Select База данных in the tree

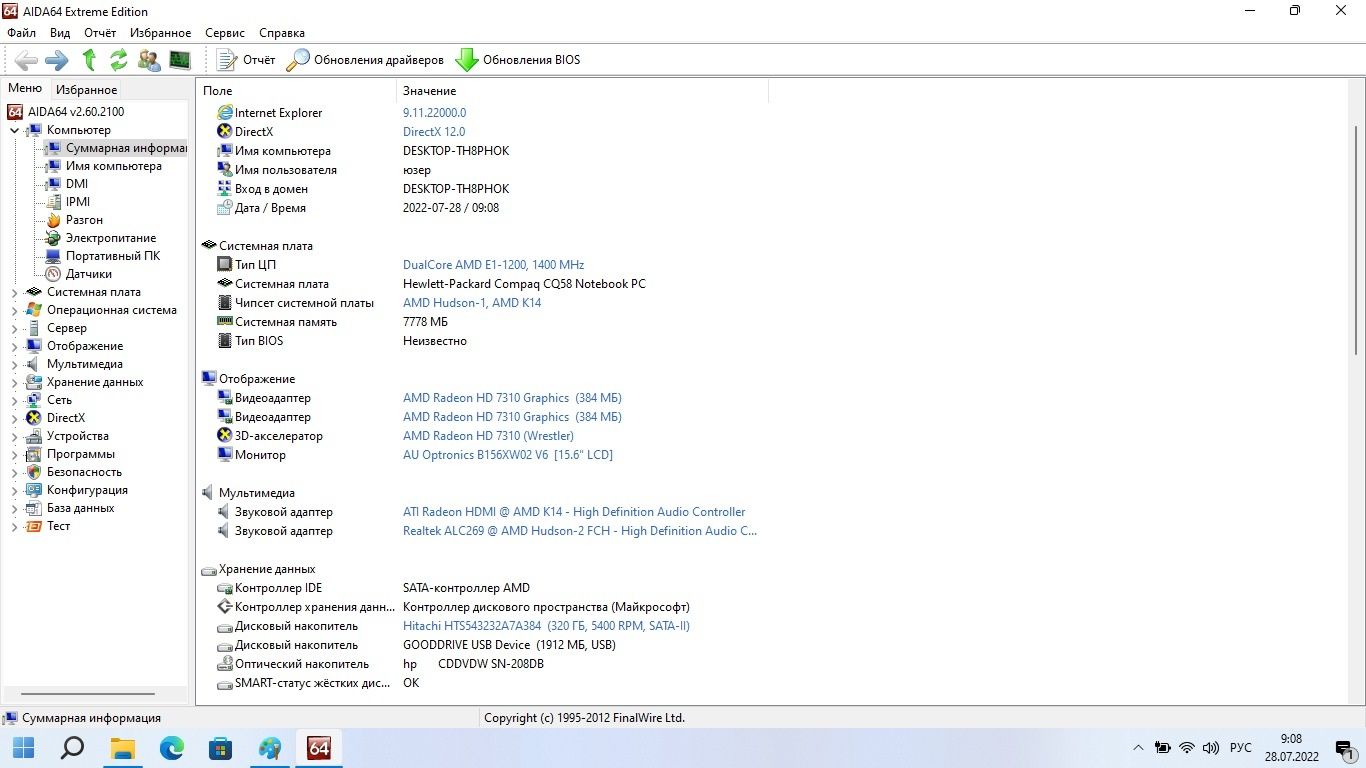click(80, 508)
